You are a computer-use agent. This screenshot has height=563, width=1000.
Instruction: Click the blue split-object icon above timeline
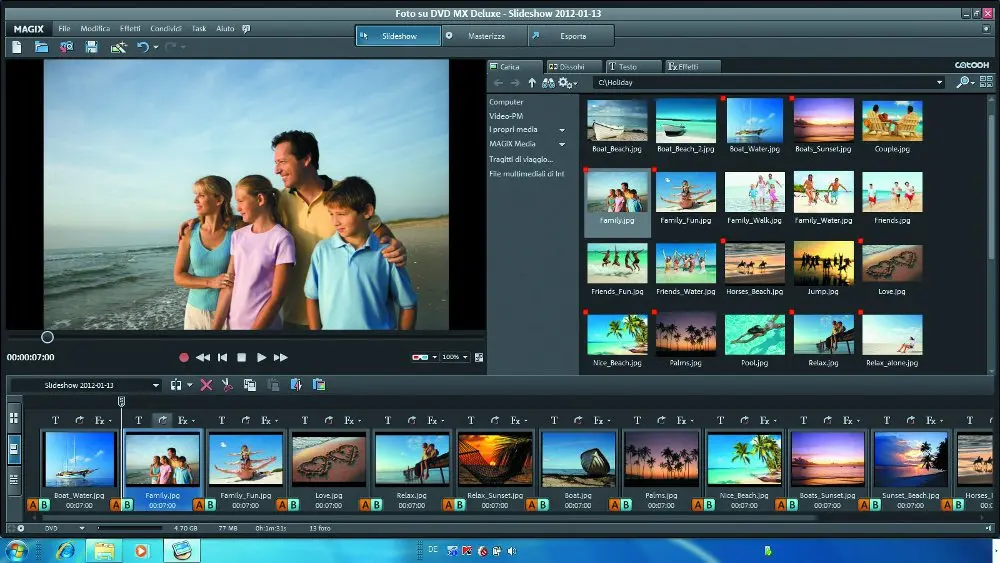[296, 384]
